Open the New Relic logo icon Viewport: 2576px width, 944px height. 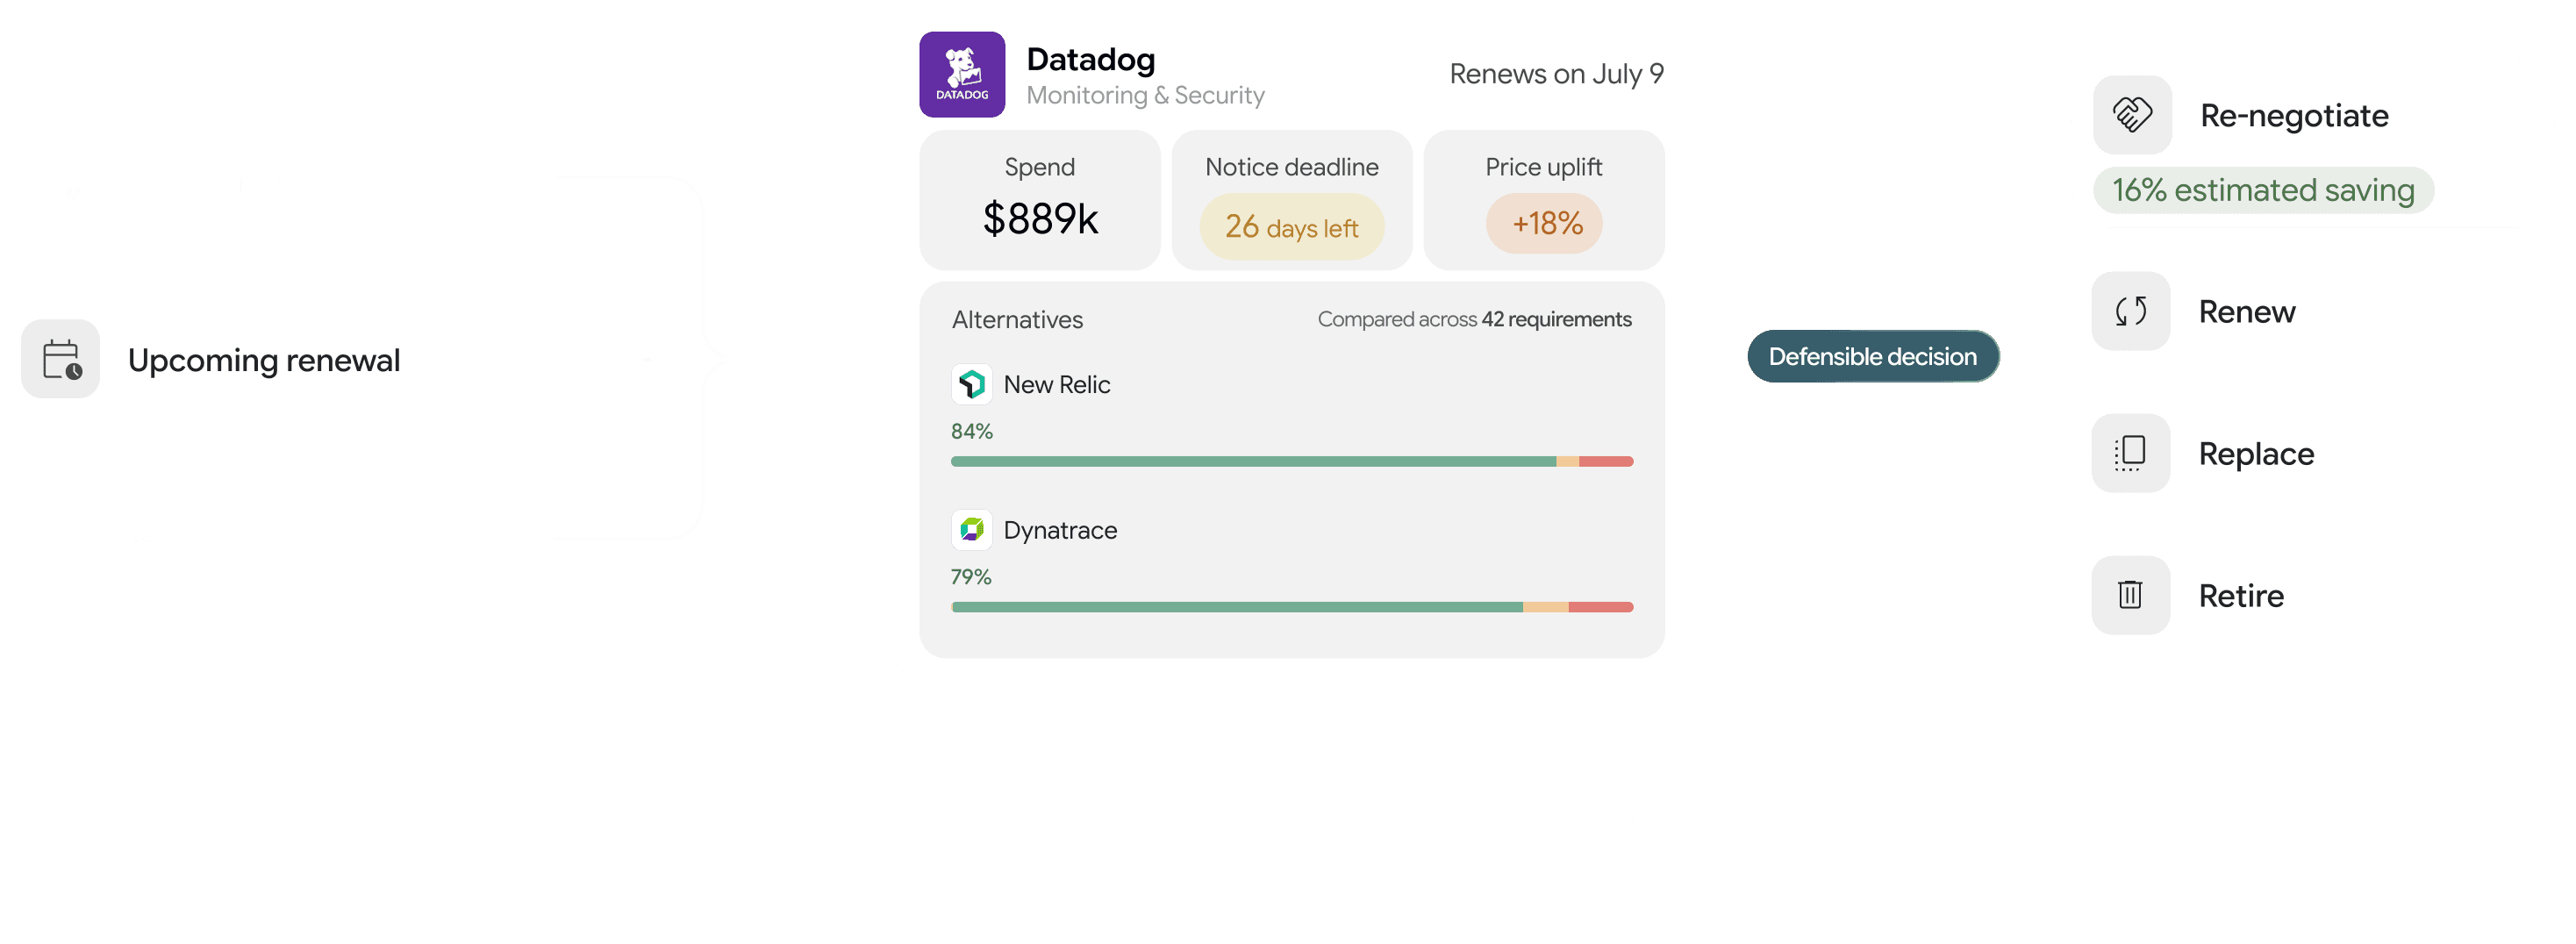click(x=972, y=384)
